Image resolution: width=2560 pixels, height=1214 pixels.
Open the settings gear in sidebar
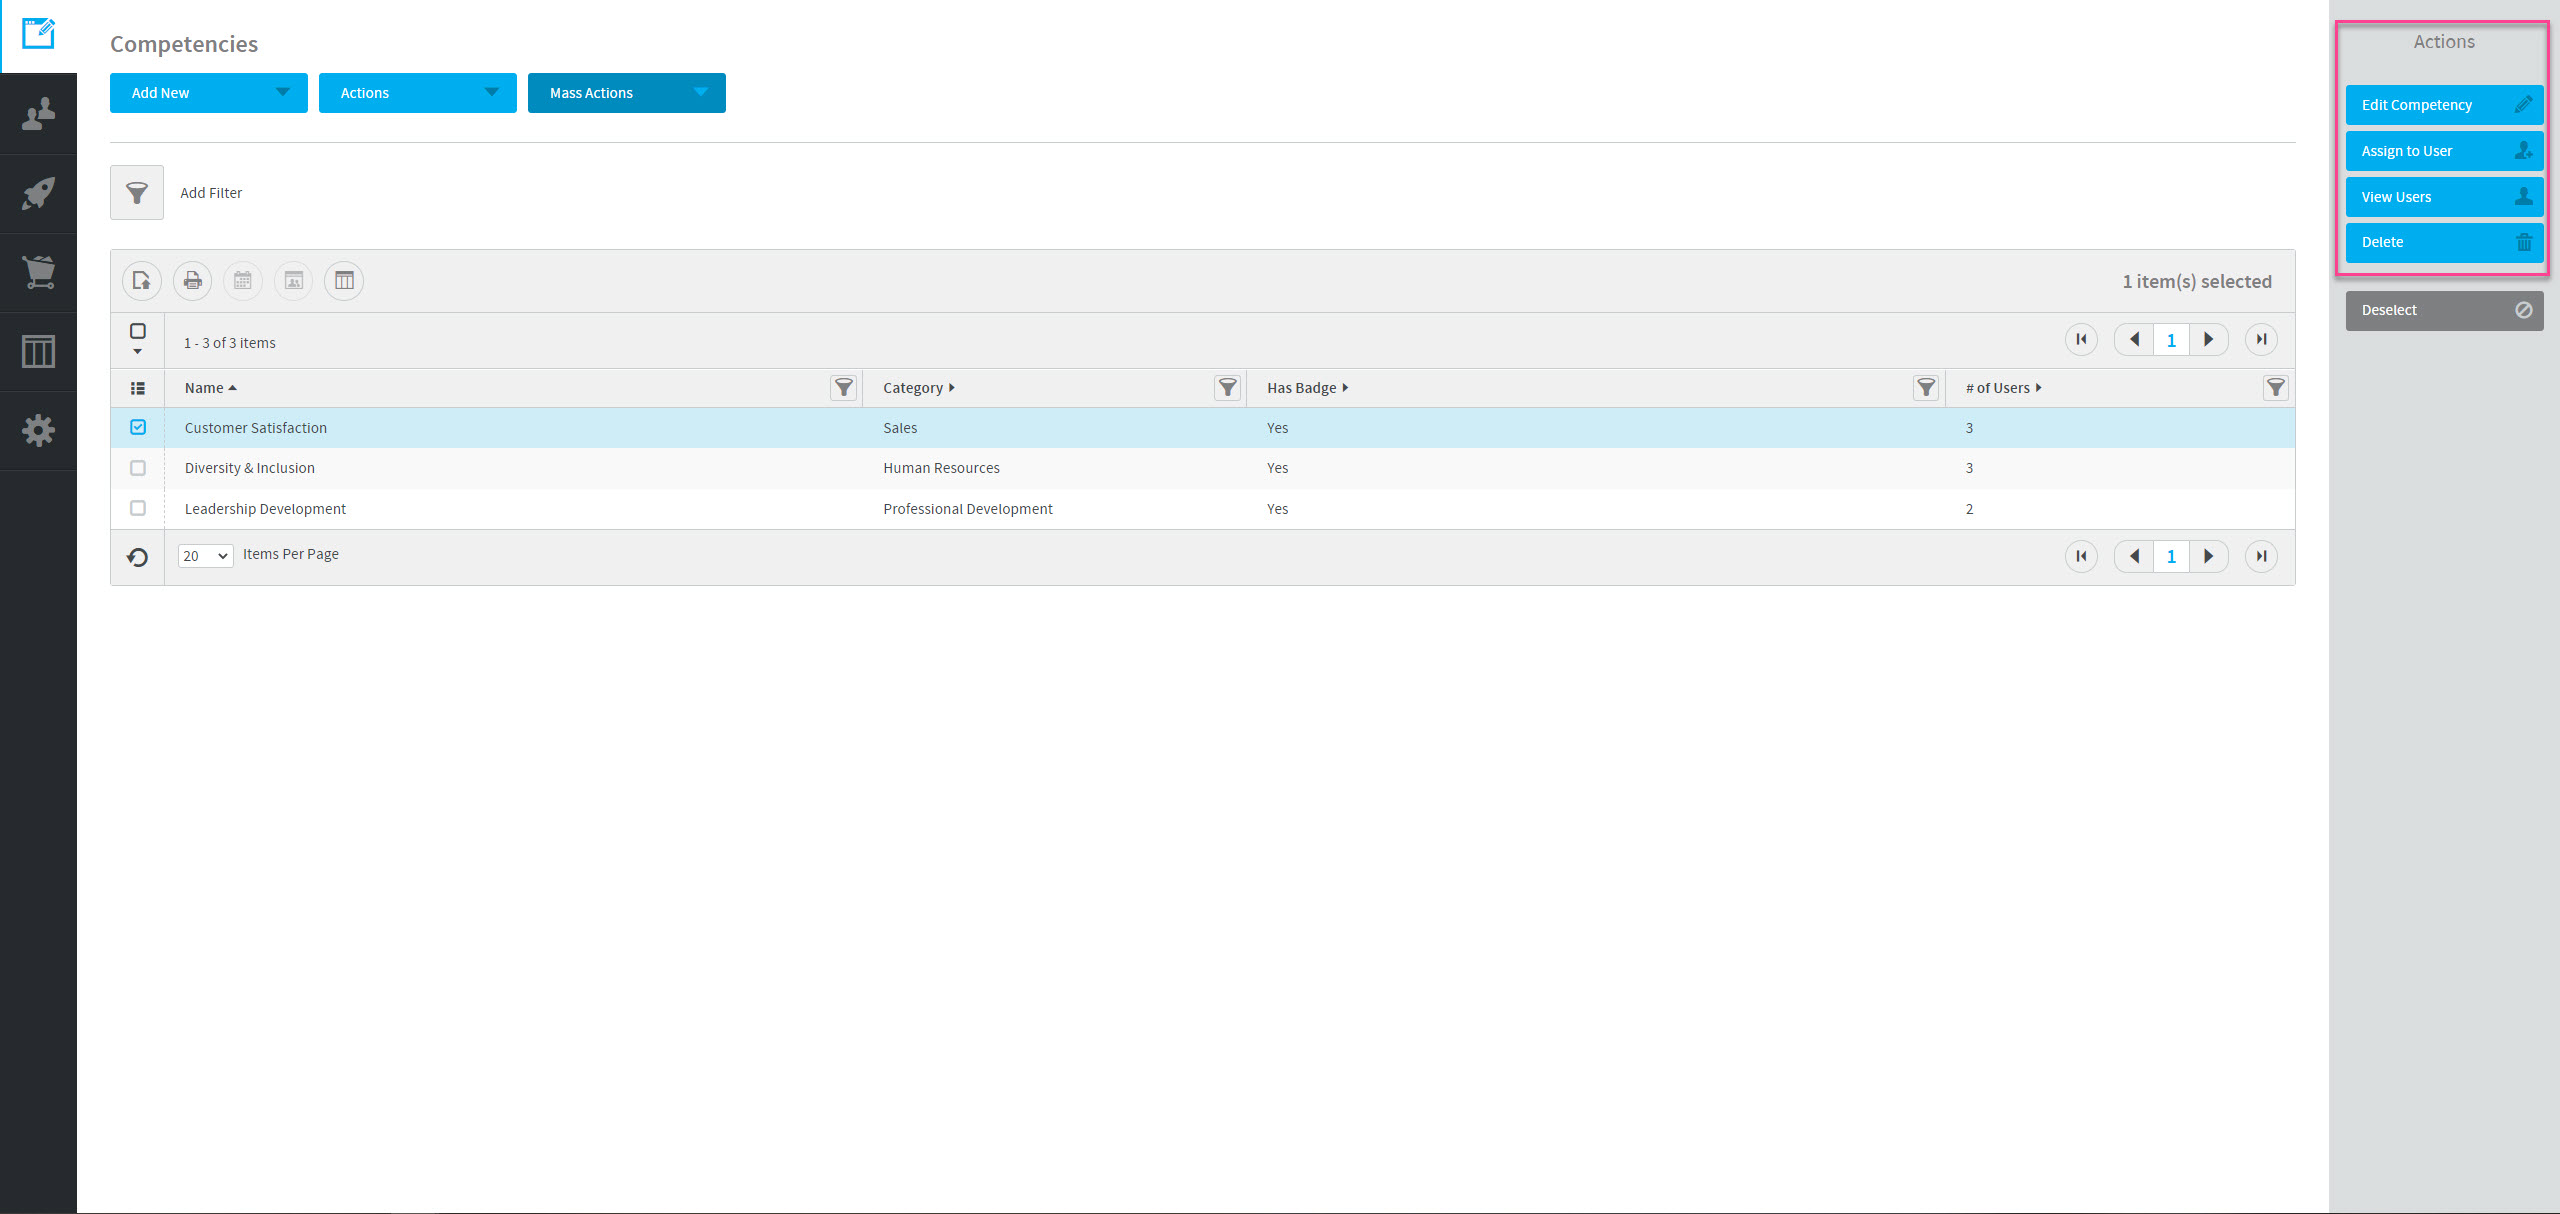38,430
